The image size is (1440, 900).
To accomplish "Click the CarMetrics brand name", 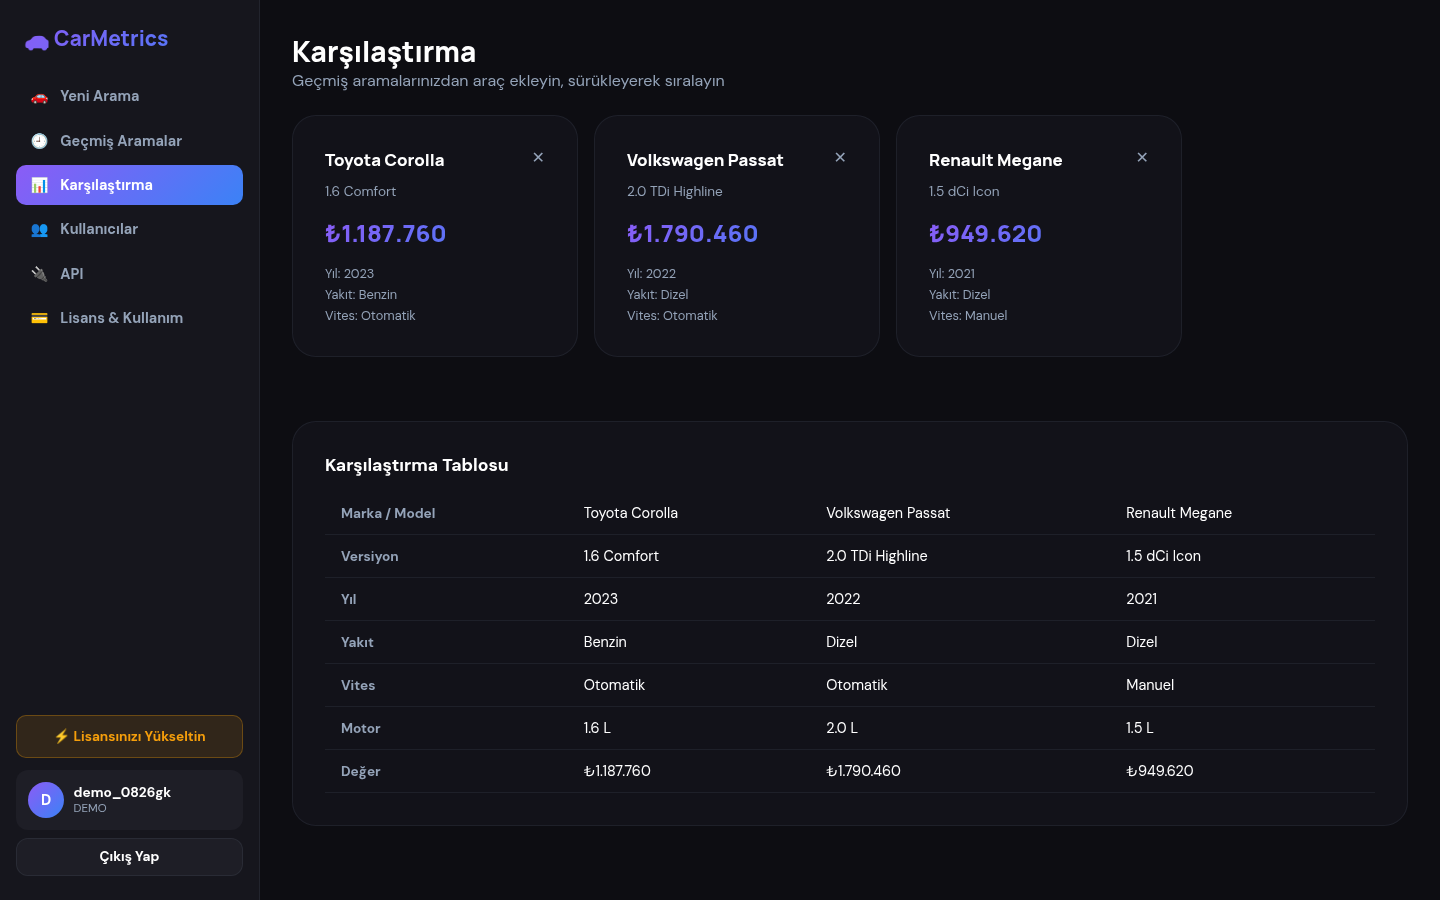I will coord(111,39).
